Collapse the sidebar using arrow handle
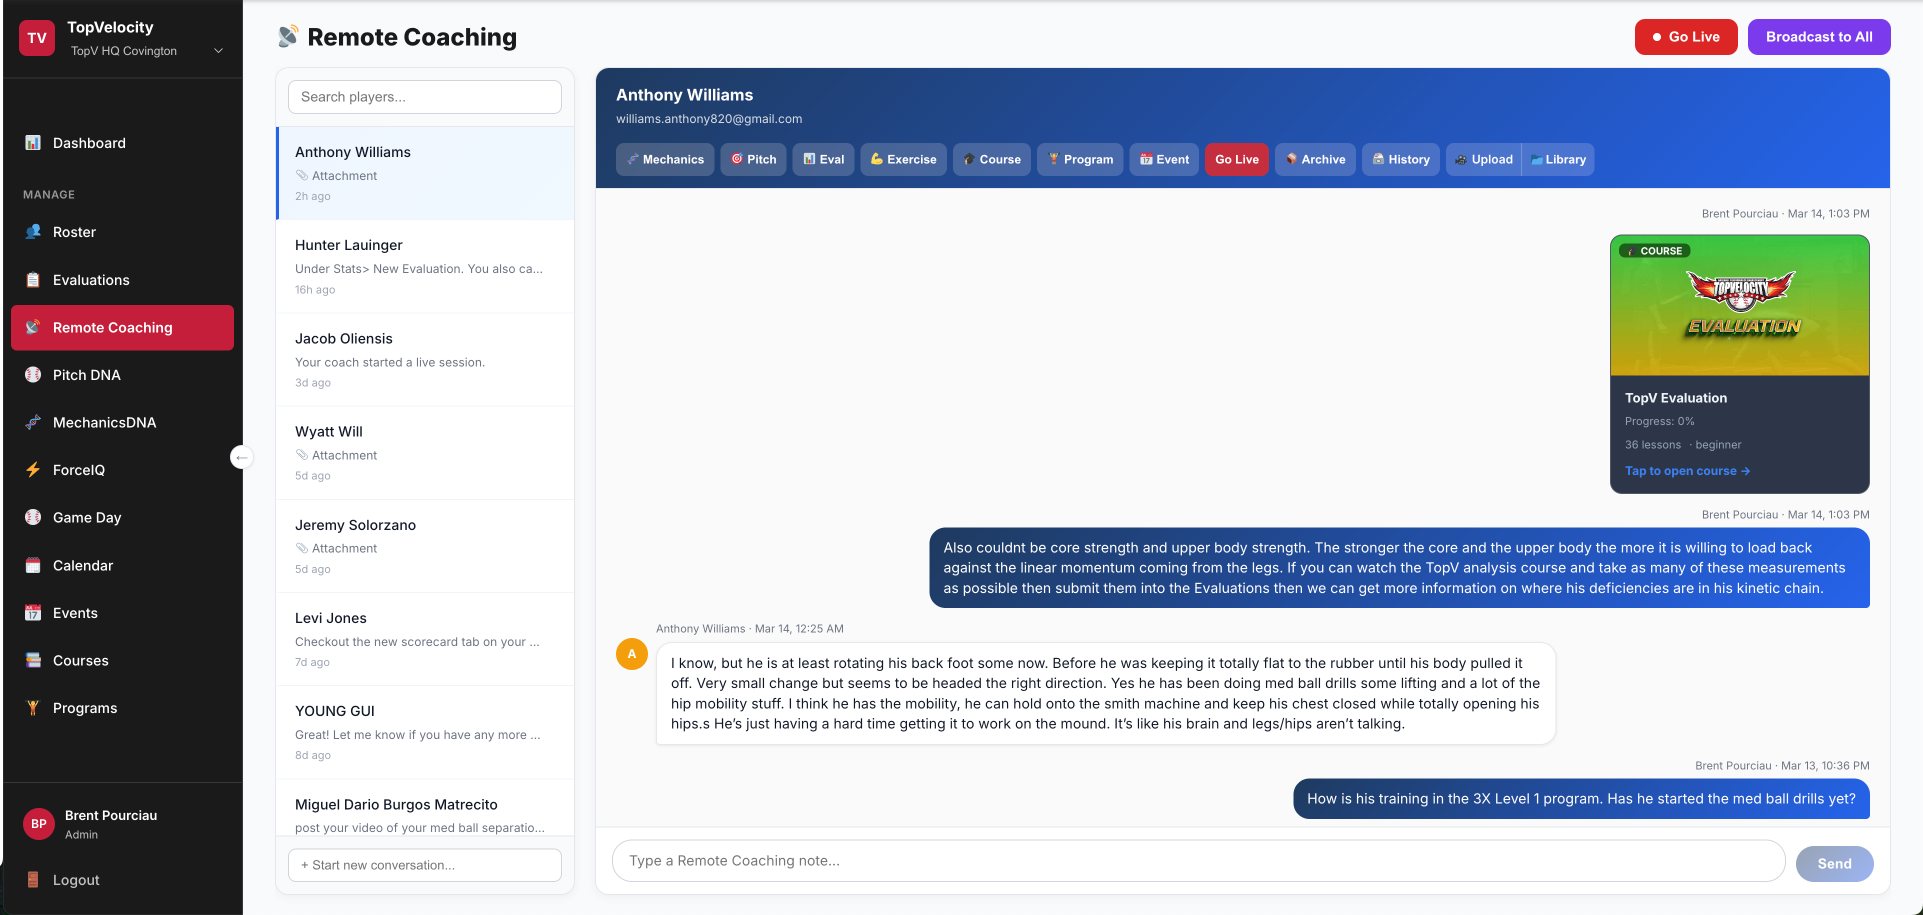The height and width of the screenshot is (915, 1923). 241,458
